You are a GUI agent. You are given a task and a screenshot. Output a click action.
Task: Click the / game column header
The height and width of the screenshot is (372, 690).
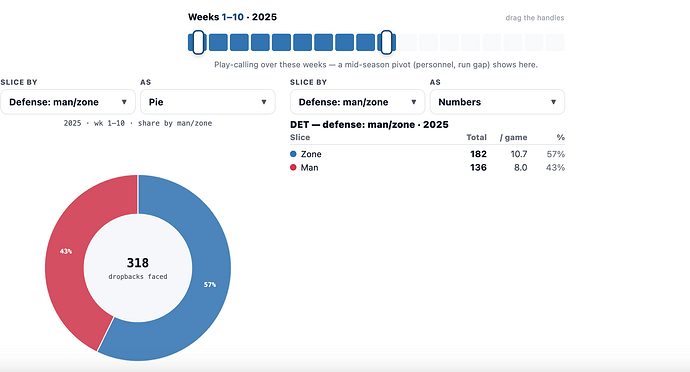(x=514, y=137)
